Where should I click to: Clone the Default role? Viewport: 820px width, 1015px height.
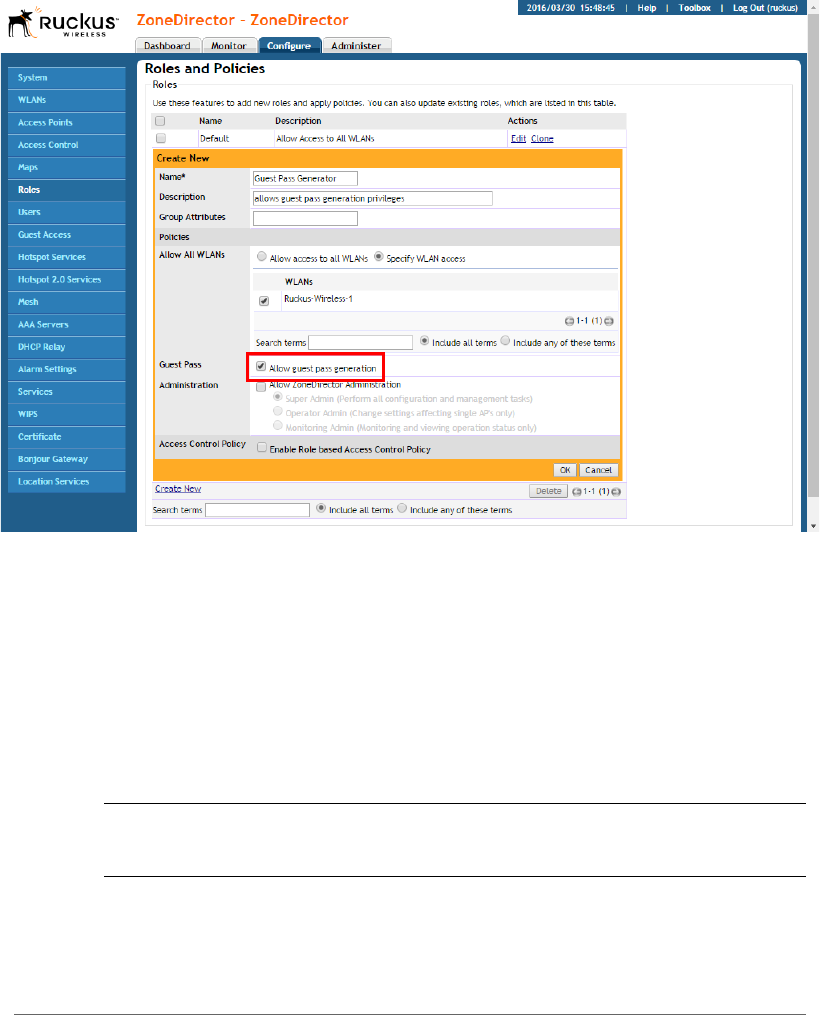[x=542, y=139]
